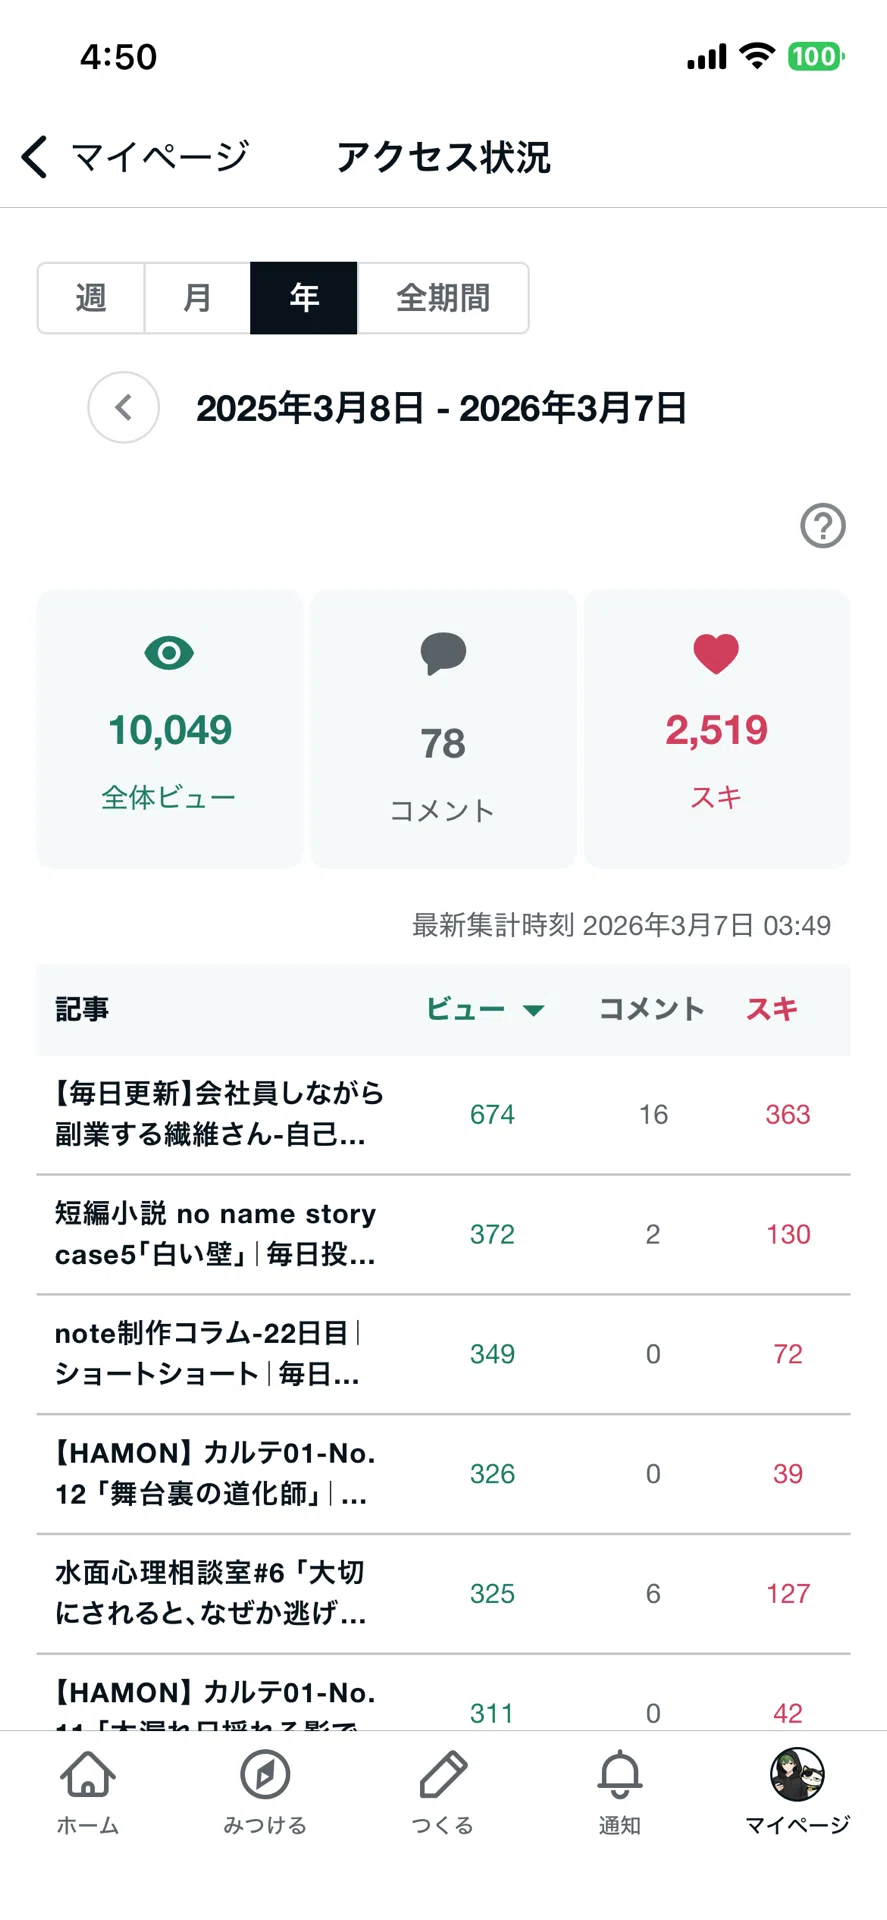Sort table by スキ column header
This screenshot has height=1920, width=887.
(772, 1009)
